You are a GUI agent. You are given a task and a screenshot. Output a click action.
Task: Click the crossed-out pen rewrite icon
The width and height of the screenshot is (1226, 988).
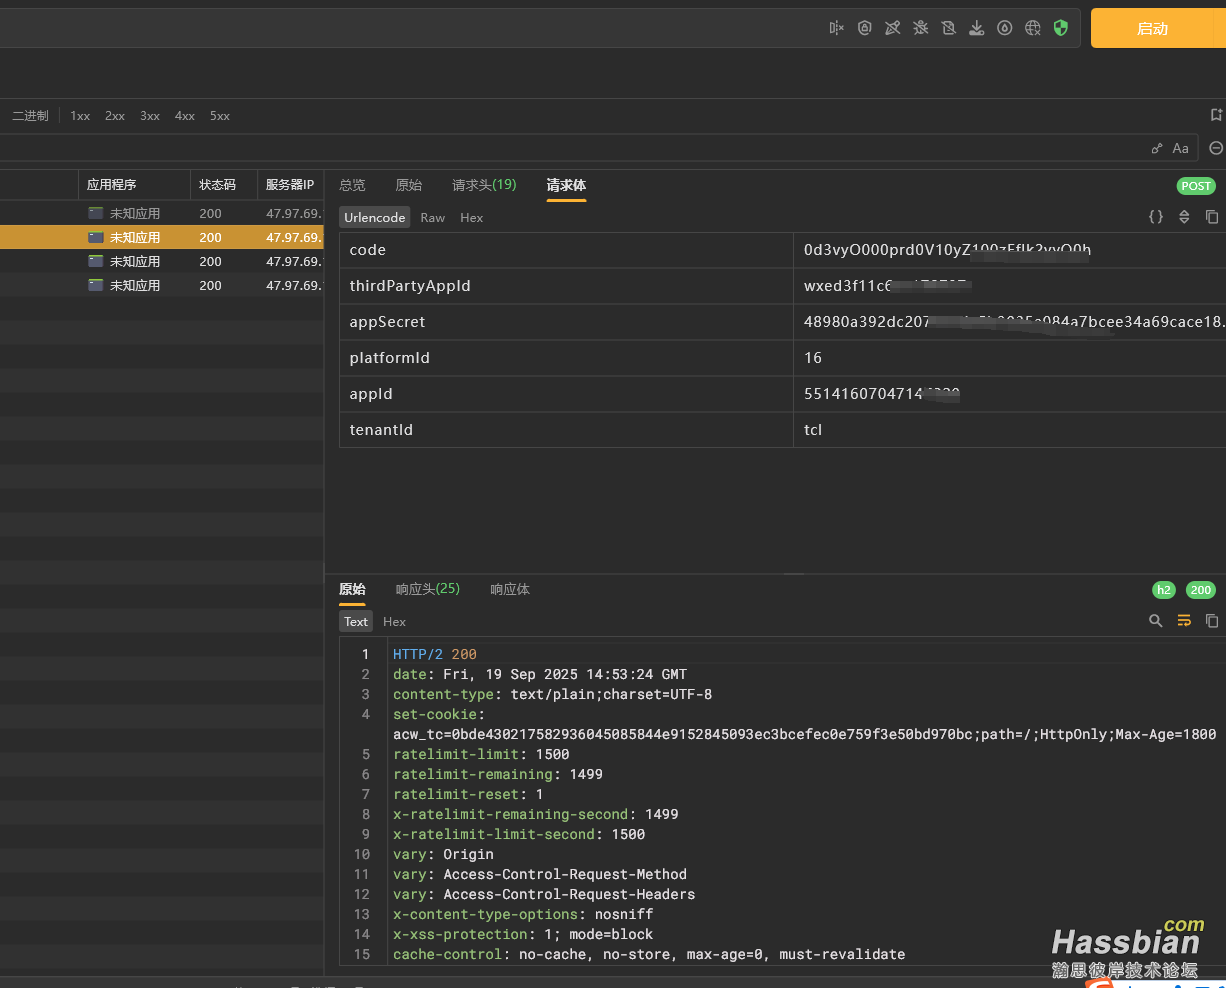[893, 28]
